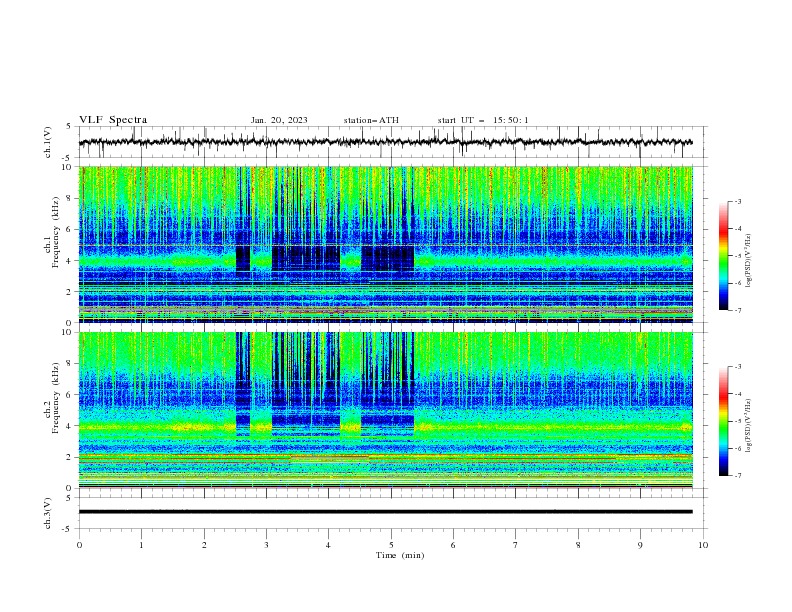Click time axis tick label "6"
Screen dimensions: 792x612
pyautogui.click(x=453, y=545)
